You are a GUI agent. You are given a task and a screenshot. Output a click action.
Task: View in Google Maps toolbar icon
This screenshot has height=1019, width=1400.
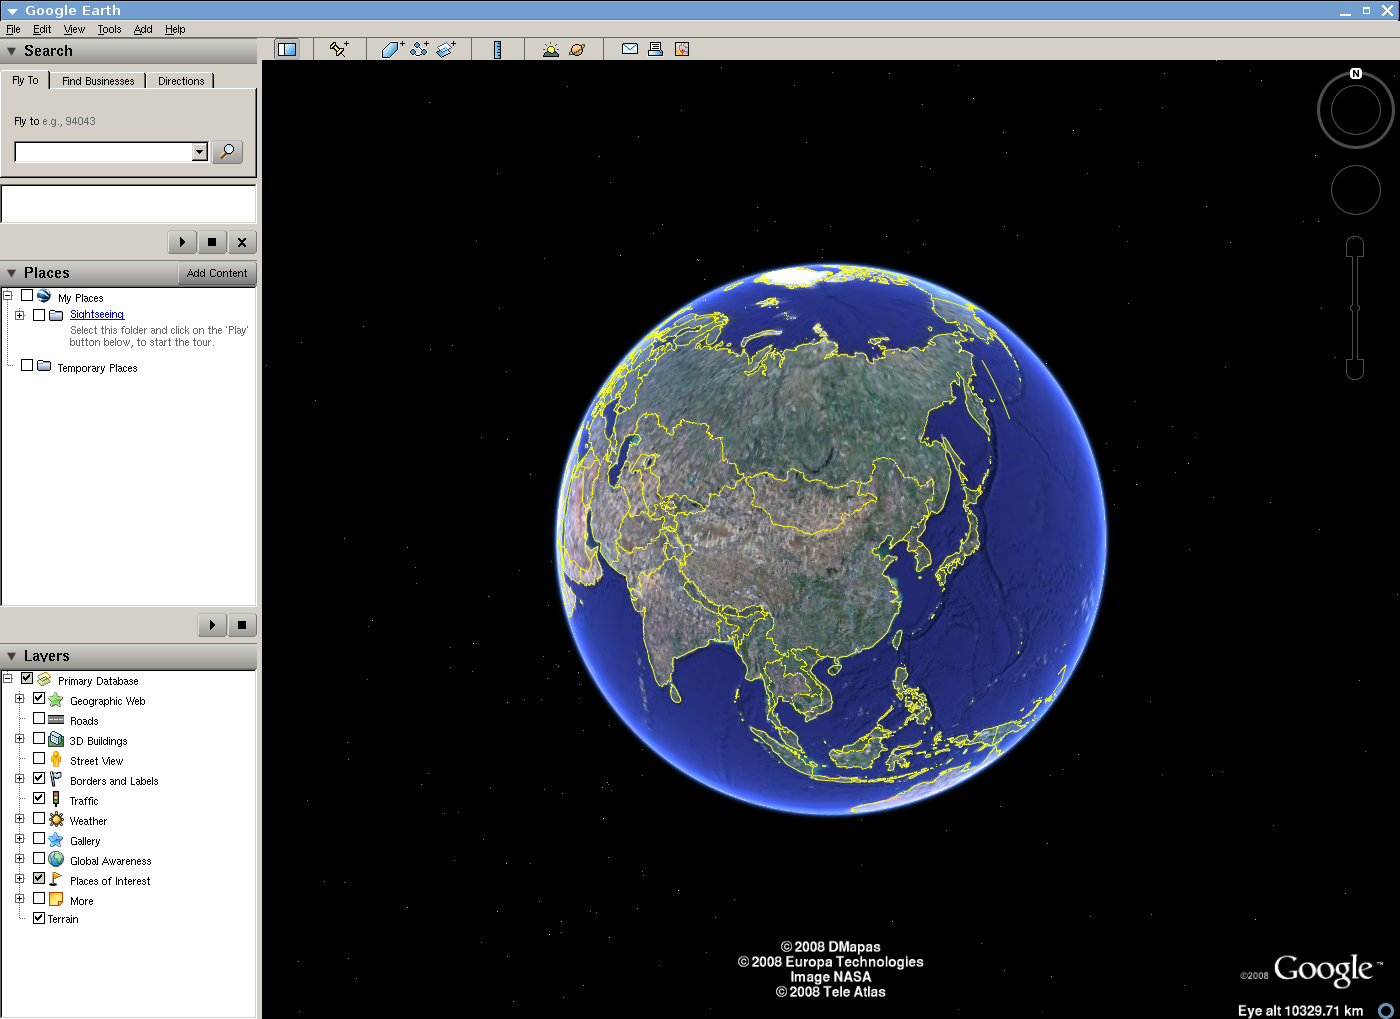[x=682, y=49]
